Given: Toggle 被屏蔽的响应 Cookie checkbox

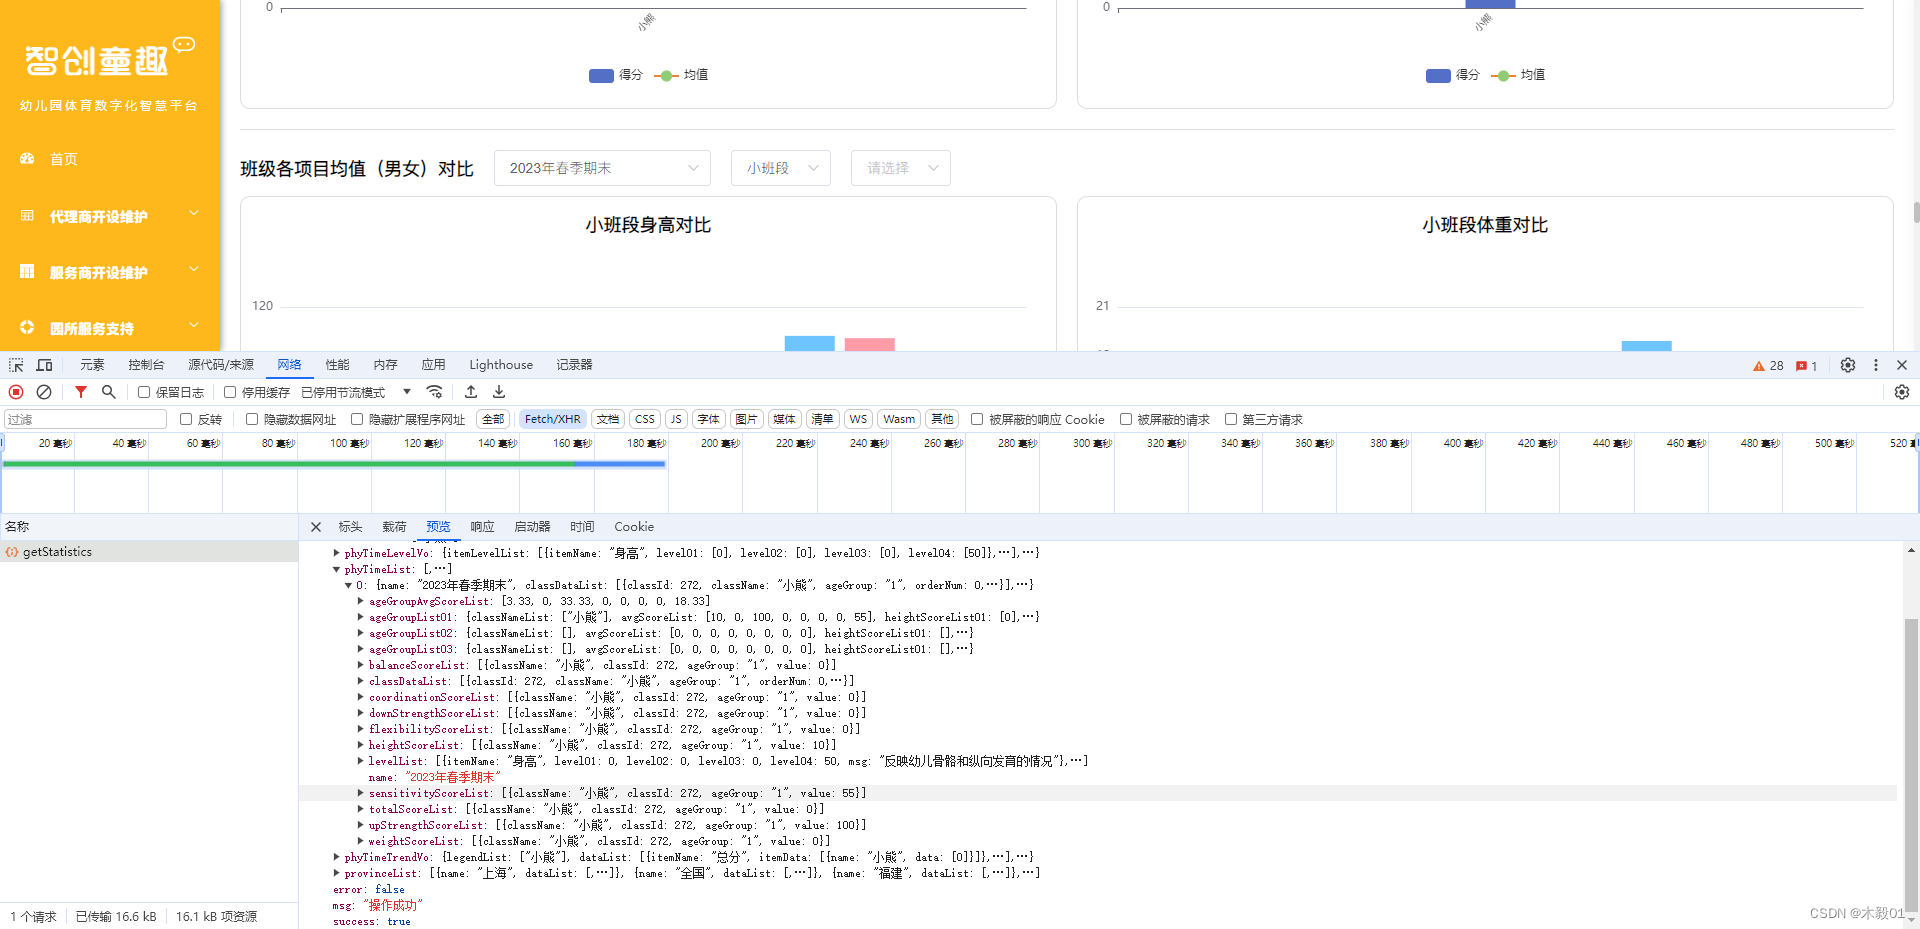Looking at the screenshot, I should (977, 419).
